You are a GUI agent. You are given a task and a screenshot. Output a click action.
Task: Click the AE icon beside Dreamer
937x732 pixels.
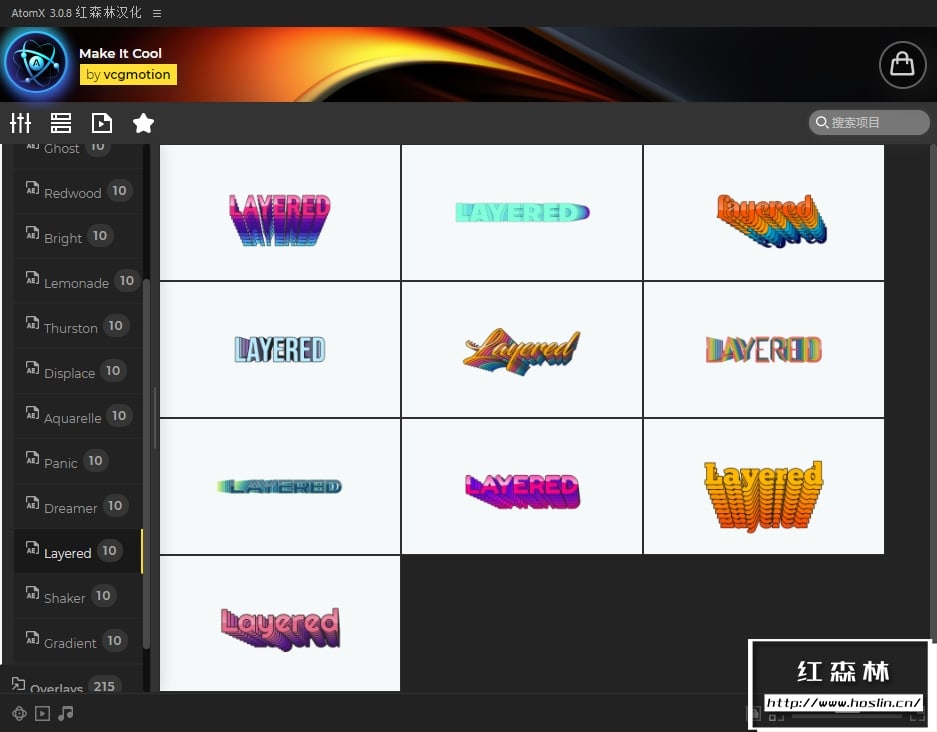click(32, 503)
